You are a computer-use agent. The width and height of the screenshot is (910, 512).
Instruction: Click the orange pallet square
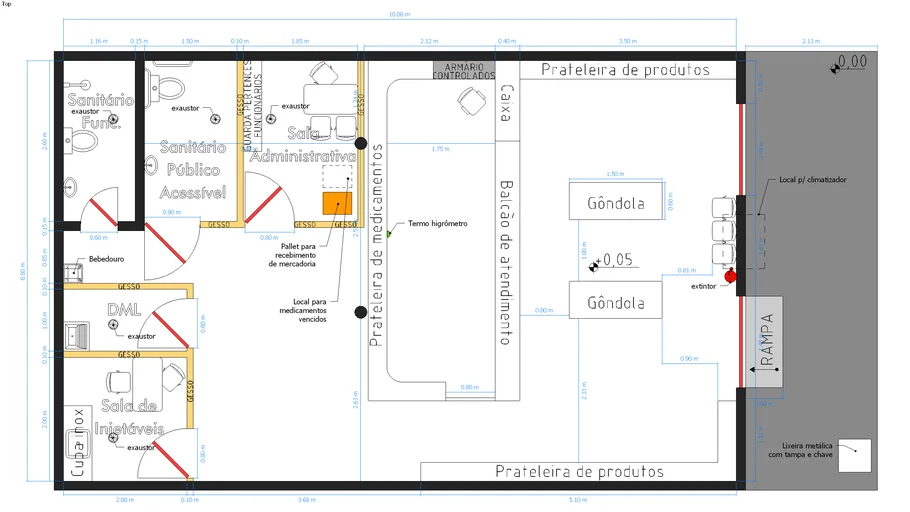pyautogui.click(x=337, y=204)
